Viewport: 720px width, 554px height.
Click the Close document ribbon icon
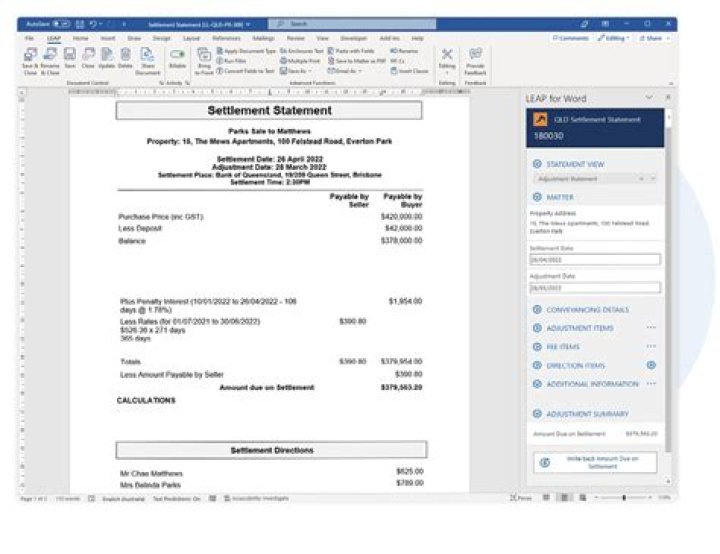pos(88,58)
